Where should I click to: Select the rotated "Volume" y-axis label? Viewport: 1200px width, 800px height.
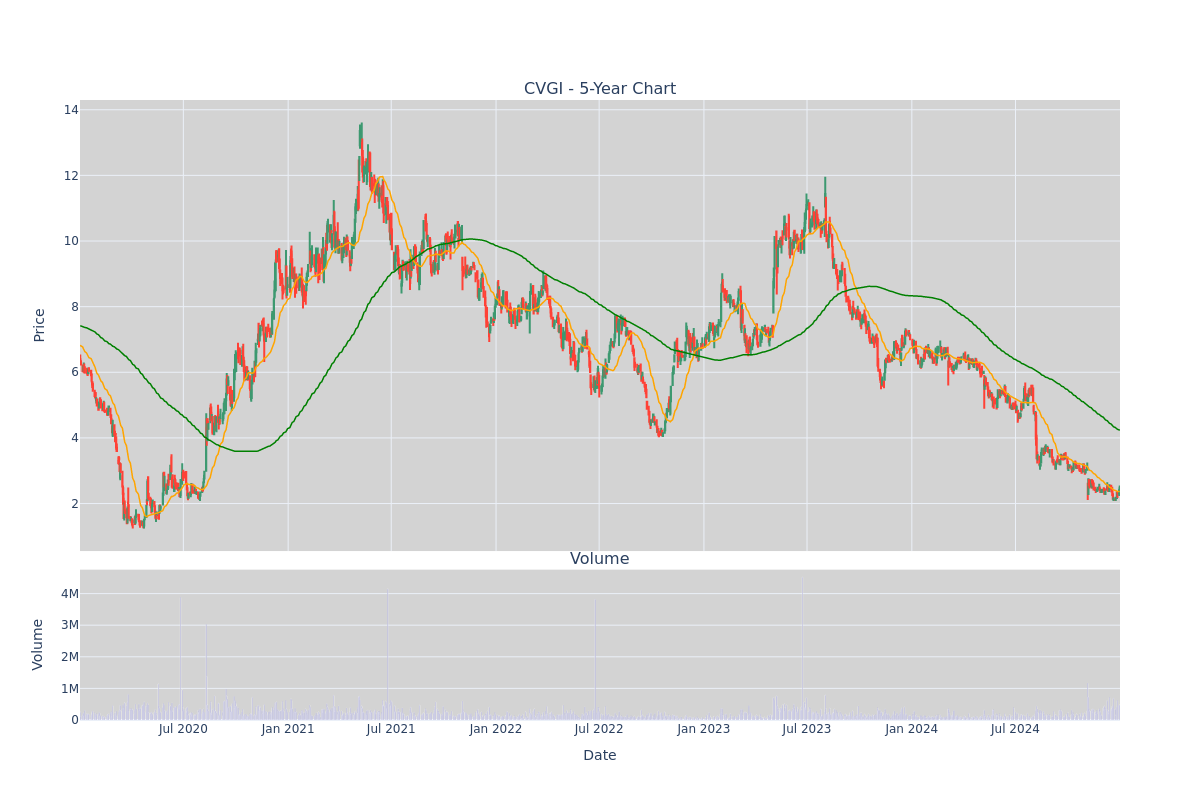click(40, 644)
